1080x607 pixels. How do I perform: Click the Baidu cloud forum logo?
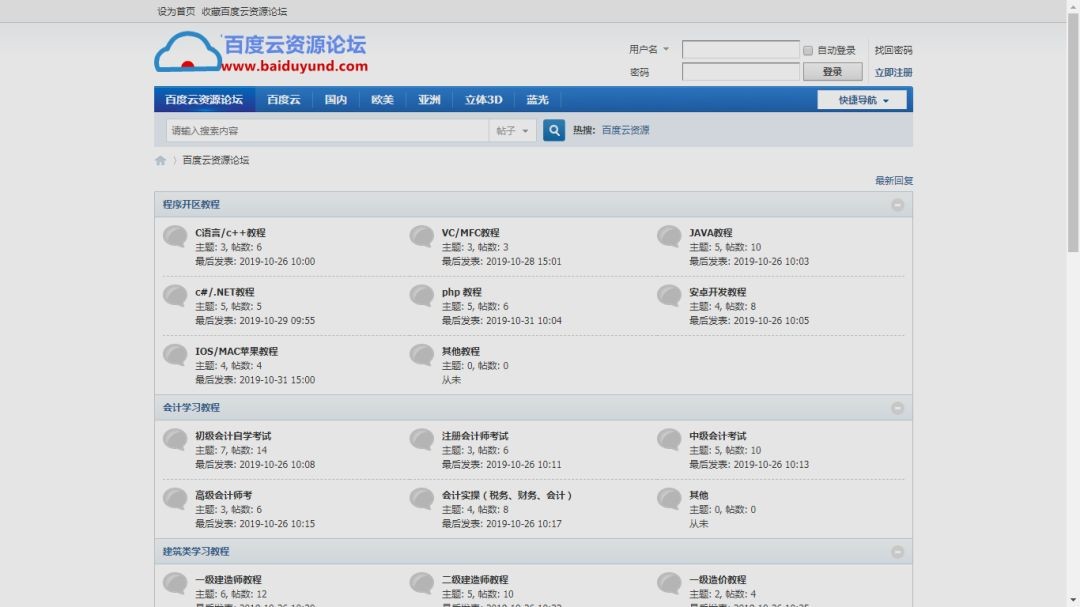[x=261, y=53]
